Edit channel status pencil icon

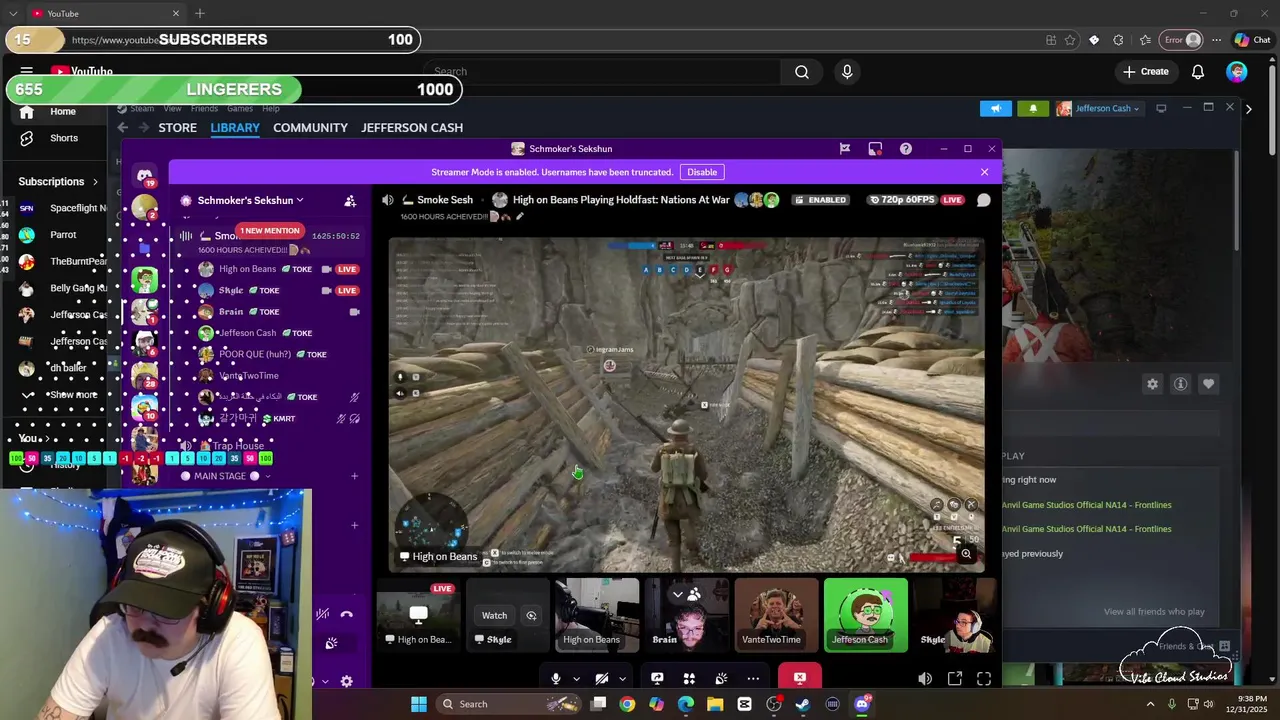click(x=519, y=216)
